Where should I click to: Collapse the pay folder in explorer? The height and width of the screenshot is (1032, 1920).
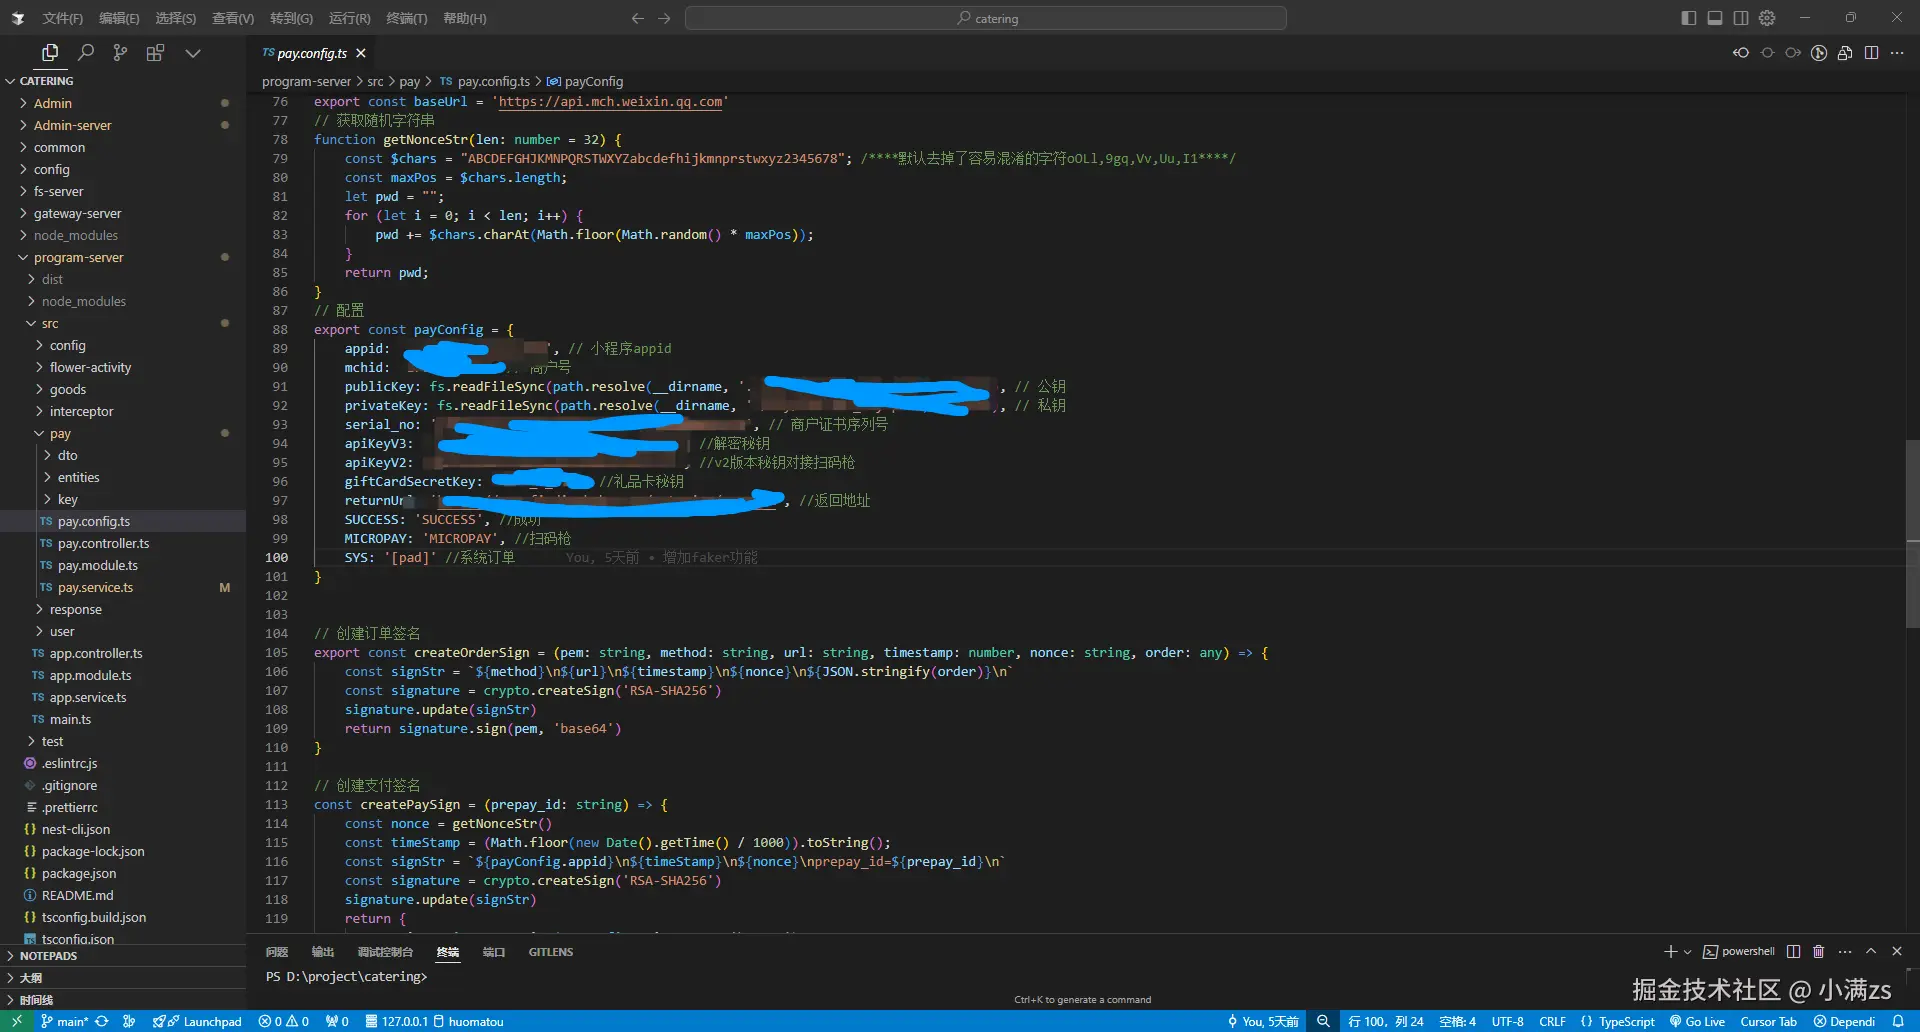60,433
